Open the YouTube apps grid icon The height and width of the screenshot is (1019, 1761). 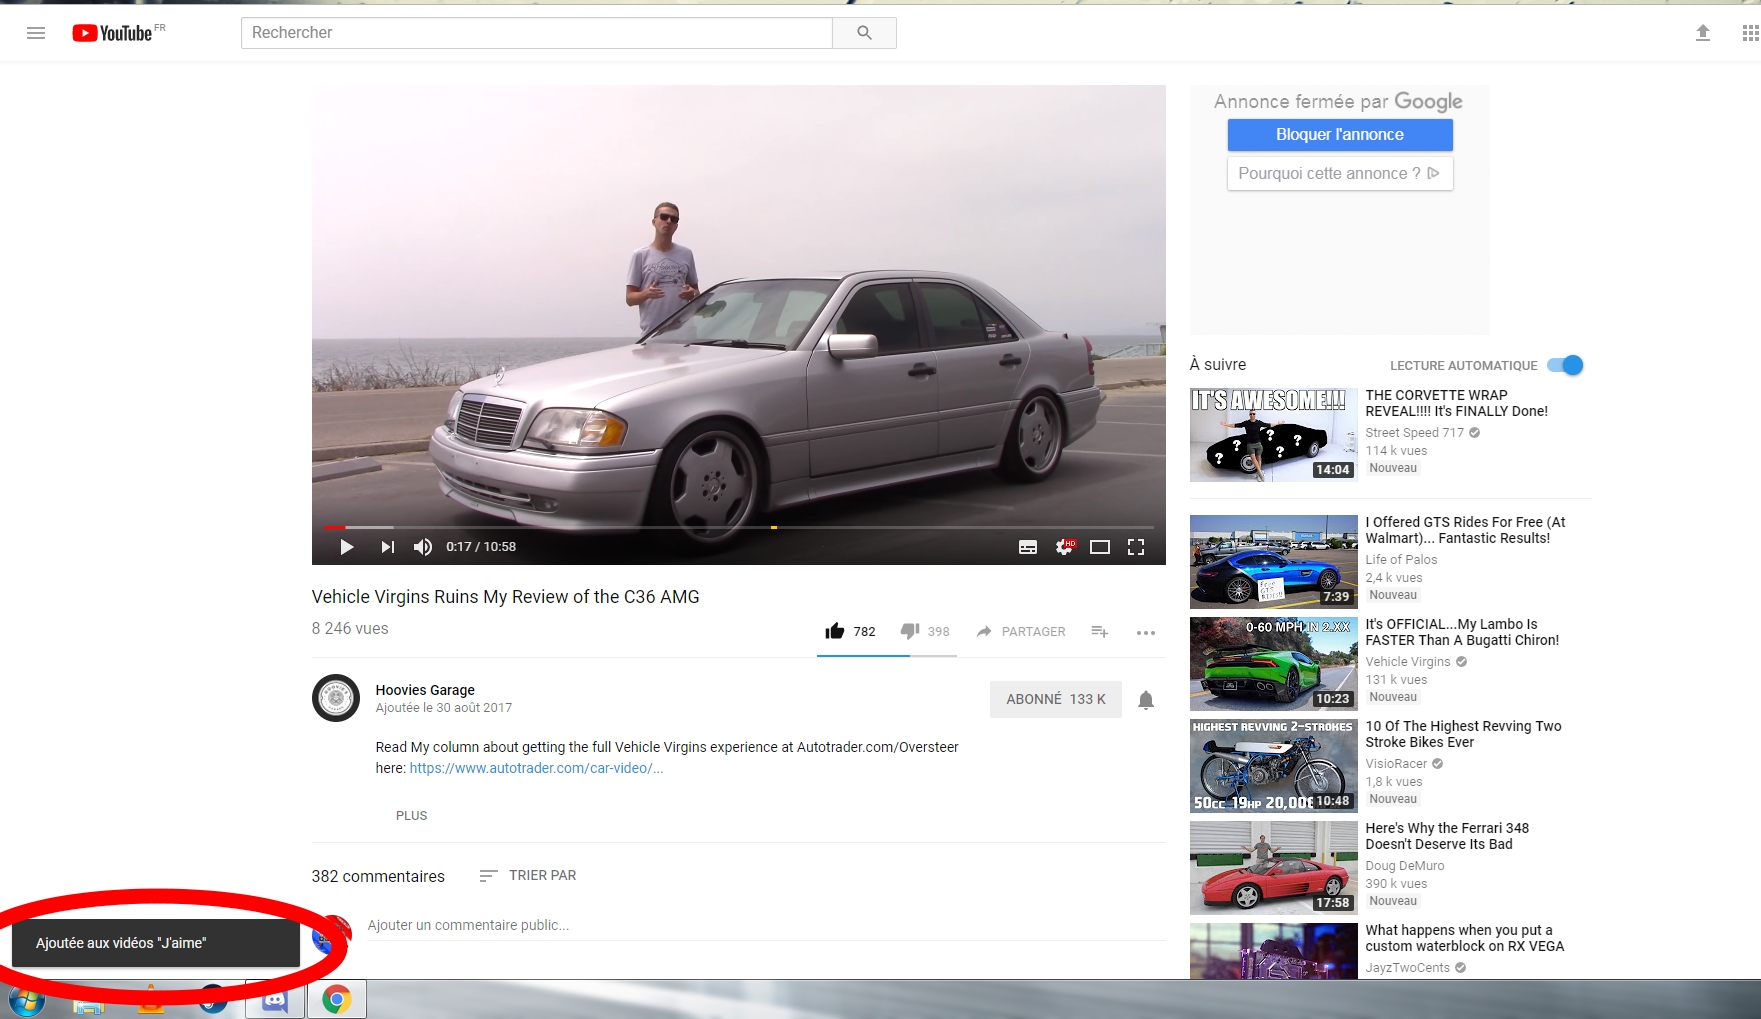1750,33
